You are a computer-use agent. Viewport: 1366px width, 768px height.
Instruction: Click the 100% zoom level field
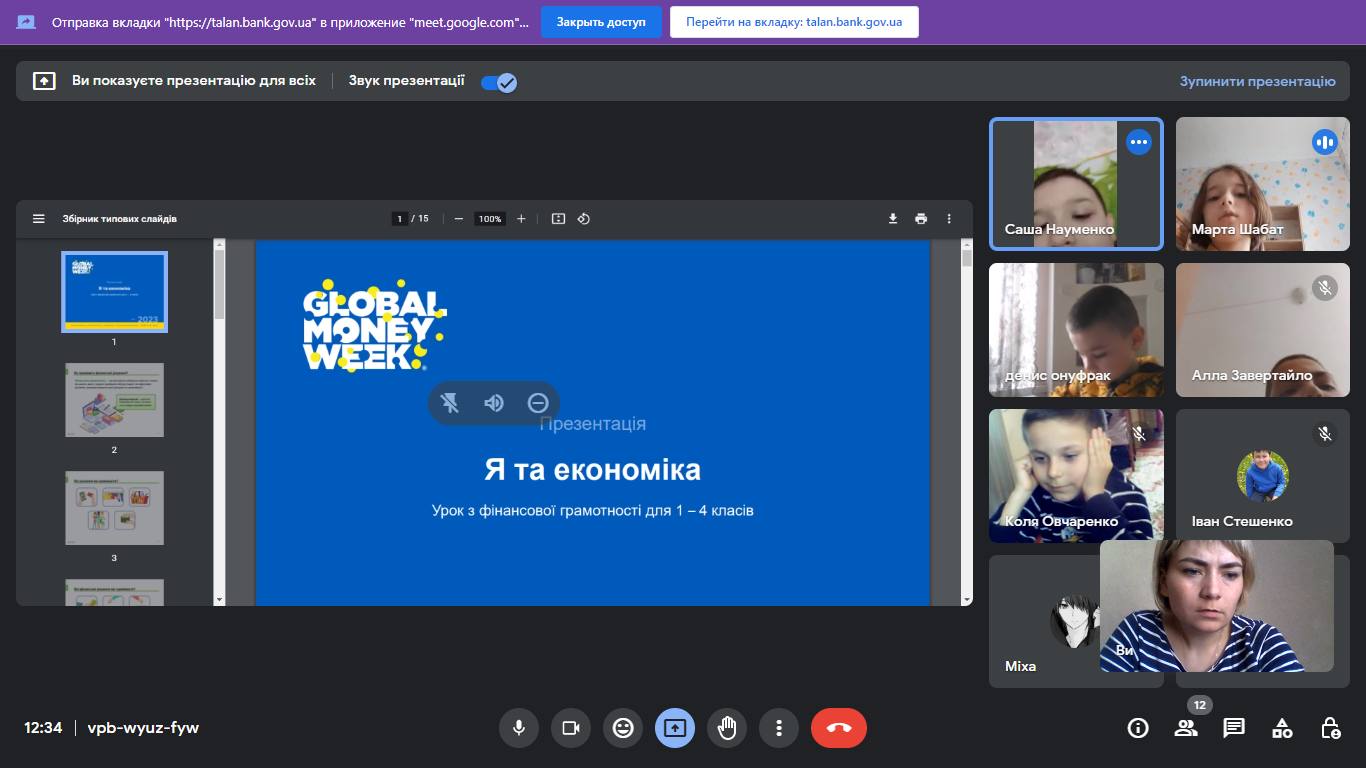[x=489, y=219]
